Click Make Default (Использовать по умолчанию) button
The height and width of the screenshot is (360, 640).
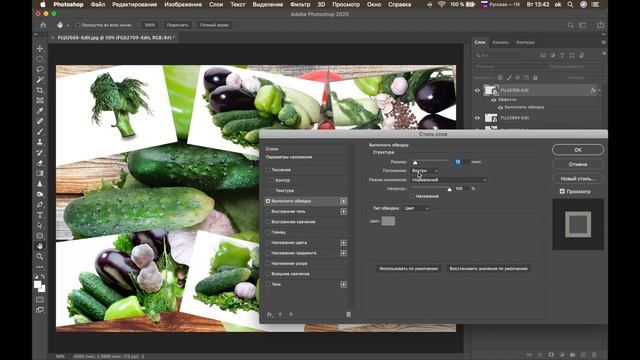(x=409, y=269)
